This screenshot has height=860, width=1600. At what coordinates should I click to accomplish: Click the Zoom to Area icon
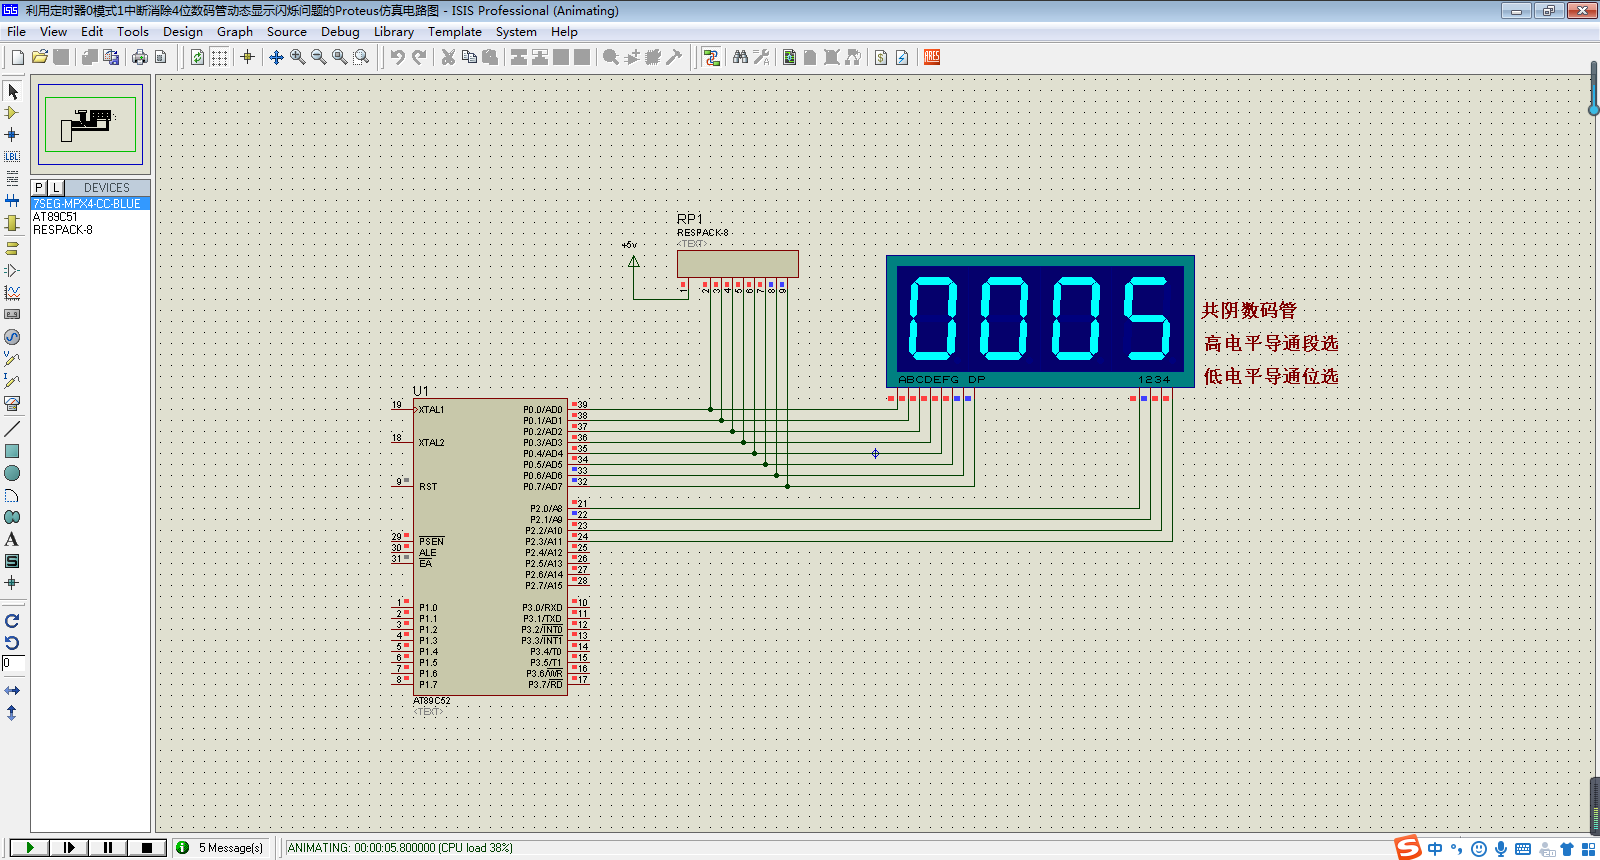tap(361, 57)
